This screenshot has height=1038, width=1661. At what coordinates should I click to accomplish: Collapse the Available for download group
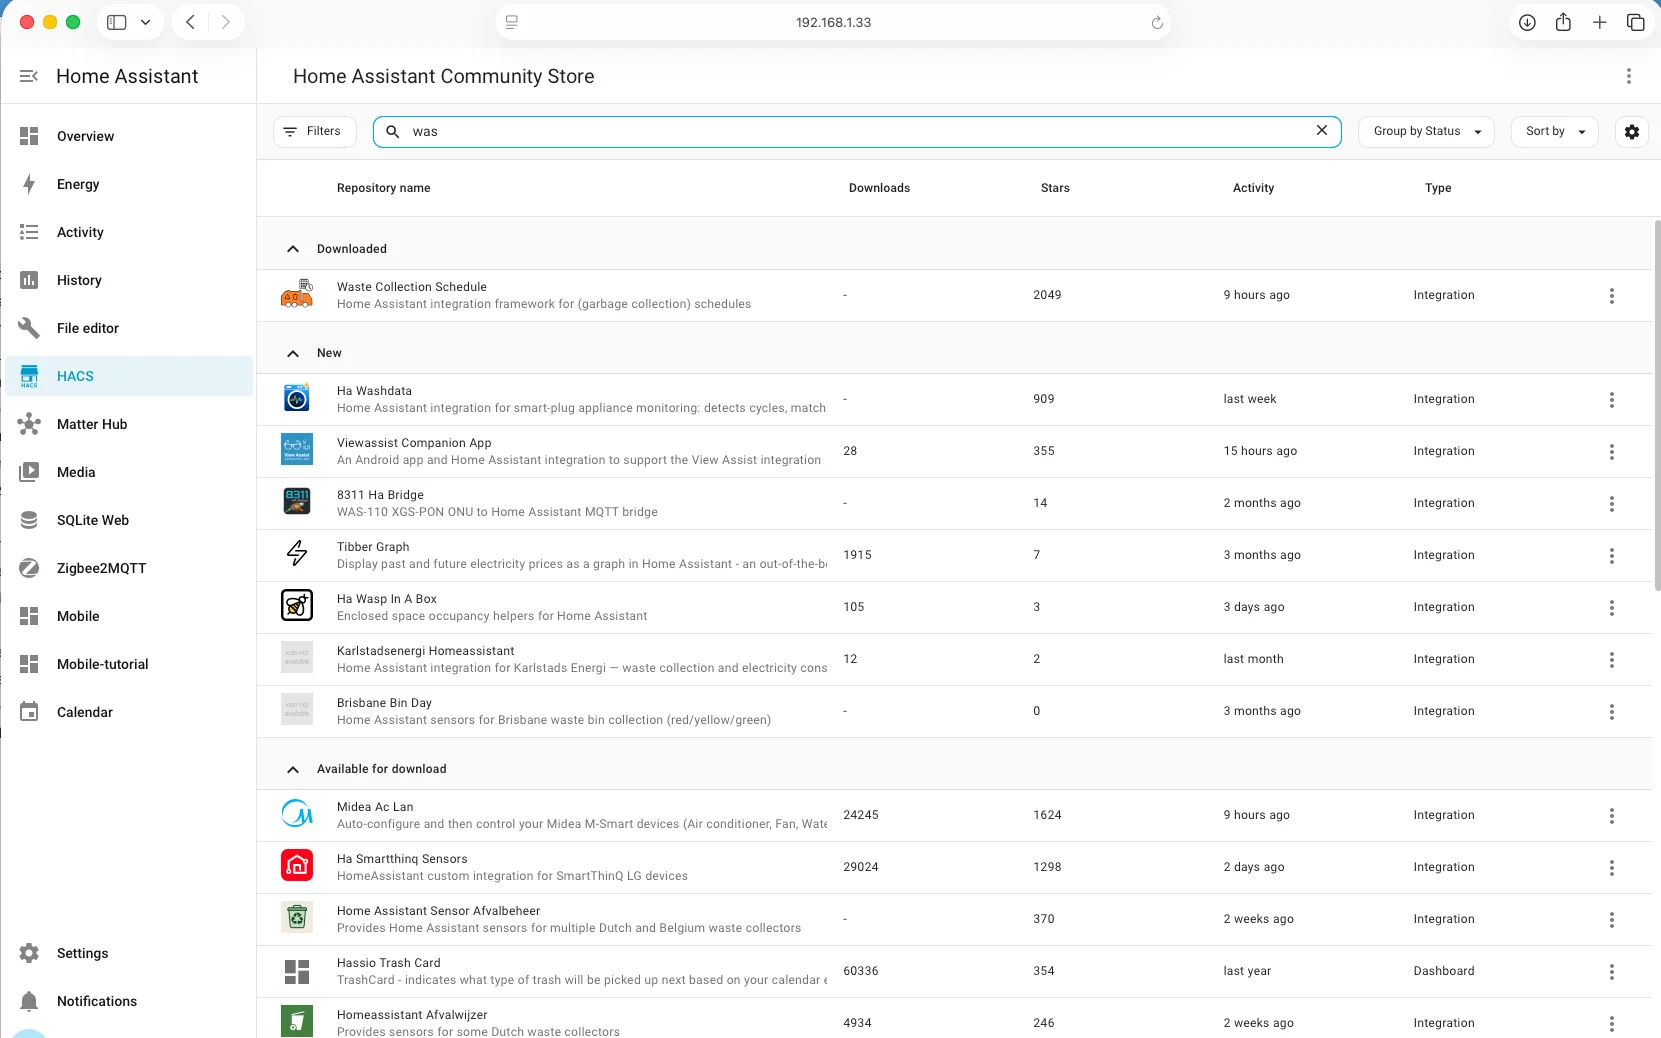click(293, 769)
